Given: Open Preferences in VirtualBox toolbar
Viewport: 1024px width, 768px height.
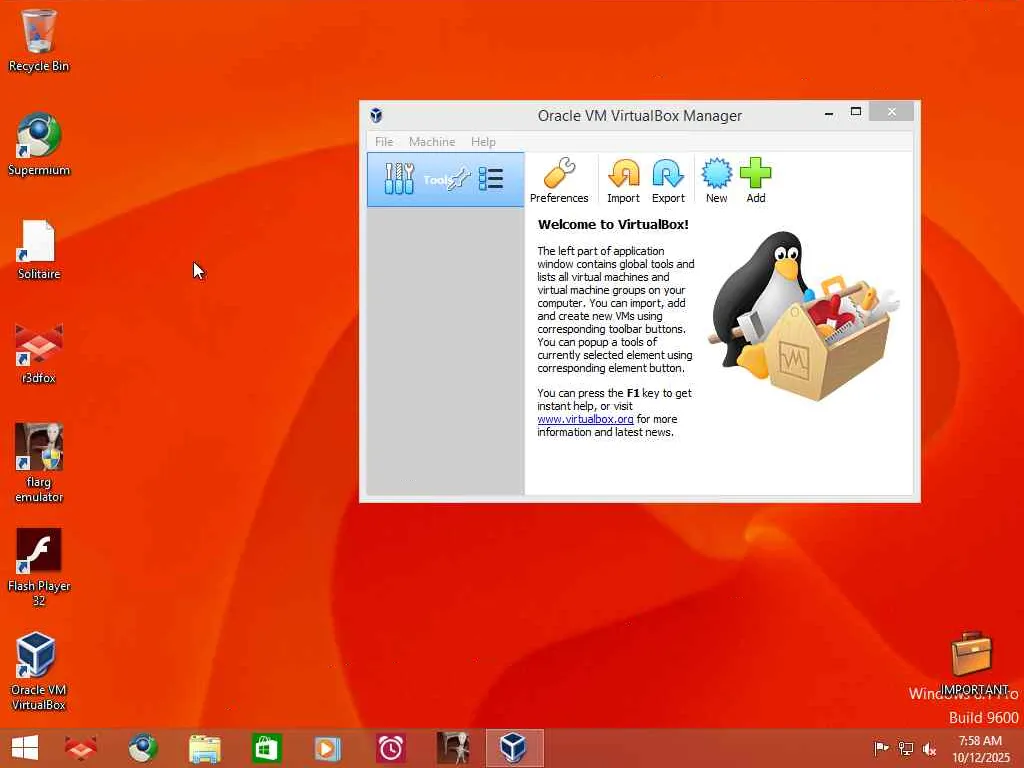Looking at the screenshot, I should [559, 180].
